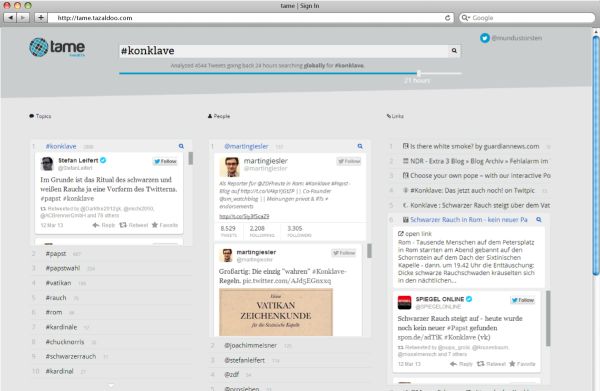Click the people tweets scrollbar
This screenshot has width=600, height=391.
[x=369, y=251]
